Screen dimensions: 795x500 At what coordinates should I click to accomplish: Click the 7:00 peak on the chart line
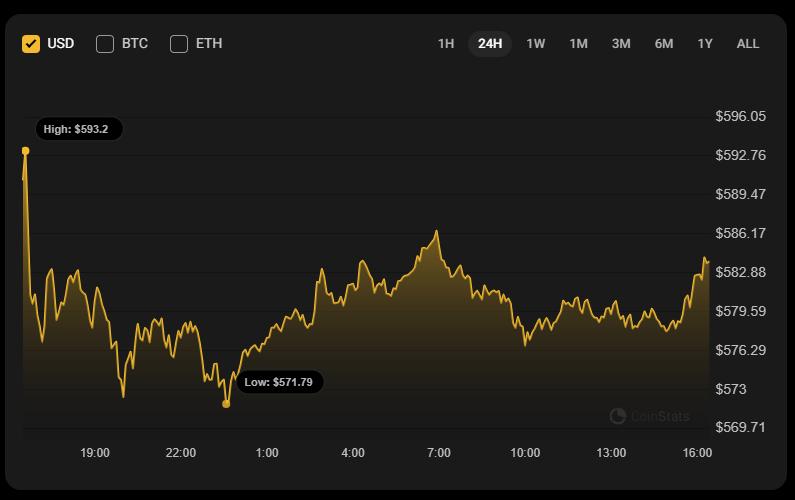[x=437, y=231]
